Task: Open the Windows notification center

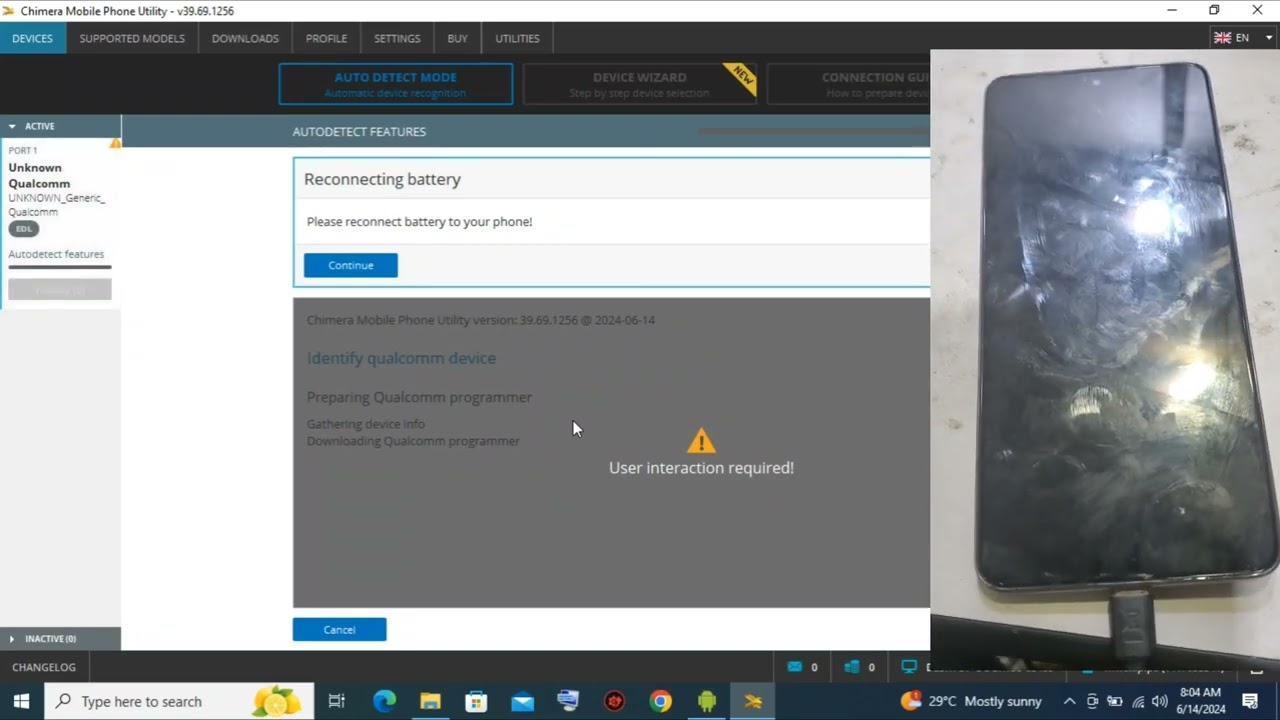Action: coord(1250,701)
